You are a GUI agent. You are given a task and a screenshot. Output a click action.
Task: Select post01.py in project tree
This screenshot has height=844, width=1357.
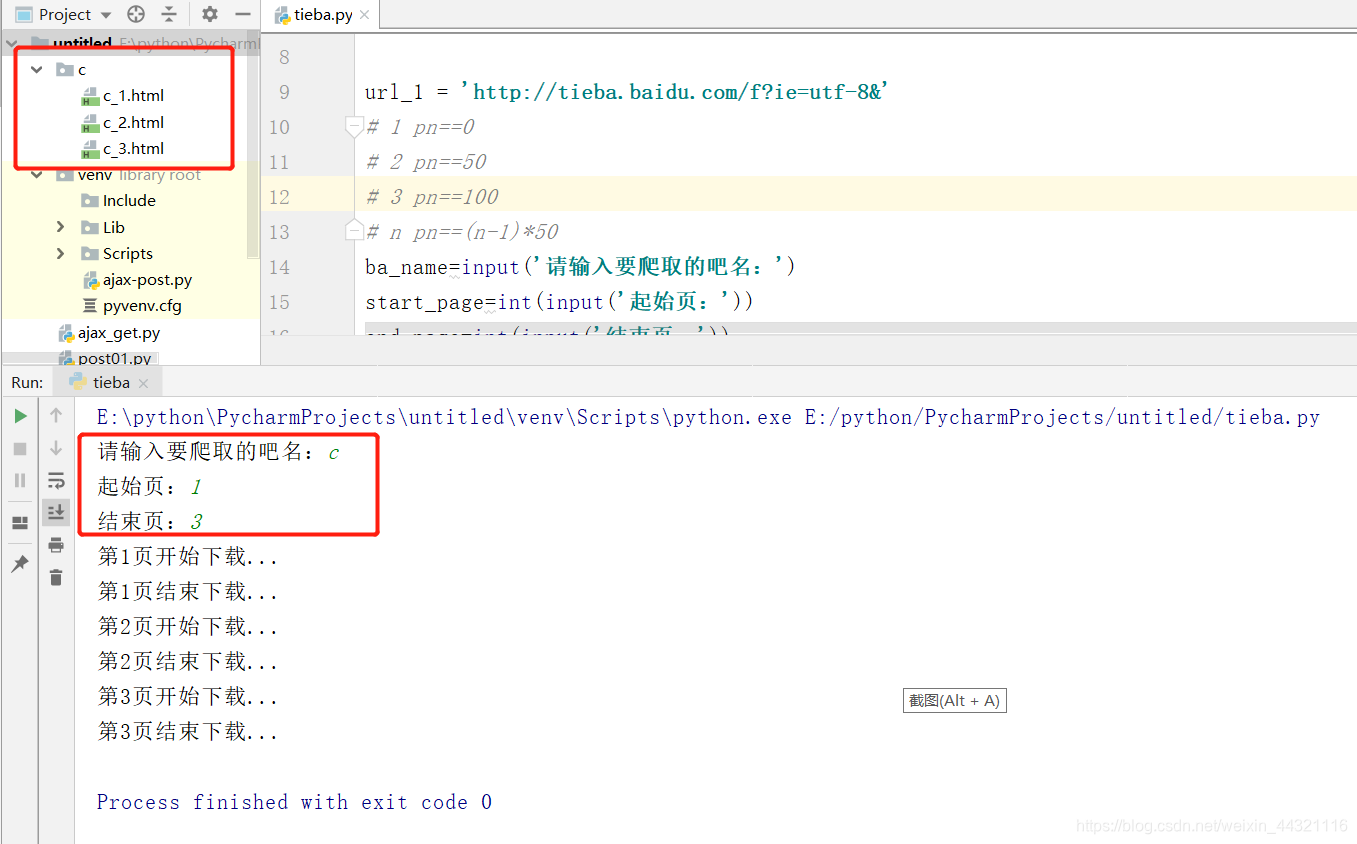point(115,358)
